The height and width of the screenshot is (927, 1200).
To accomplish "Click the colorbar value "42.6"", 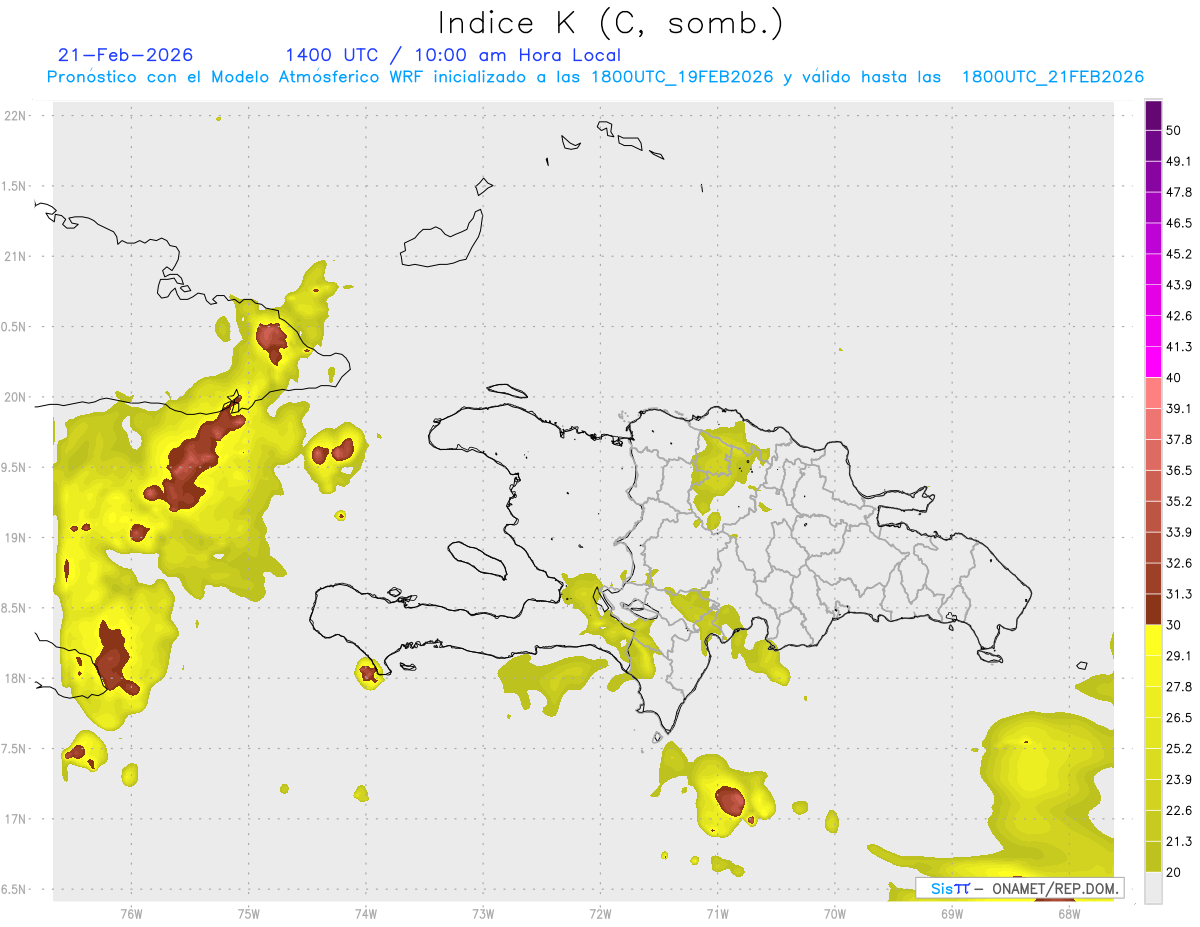I will [x=1179, y=316].
